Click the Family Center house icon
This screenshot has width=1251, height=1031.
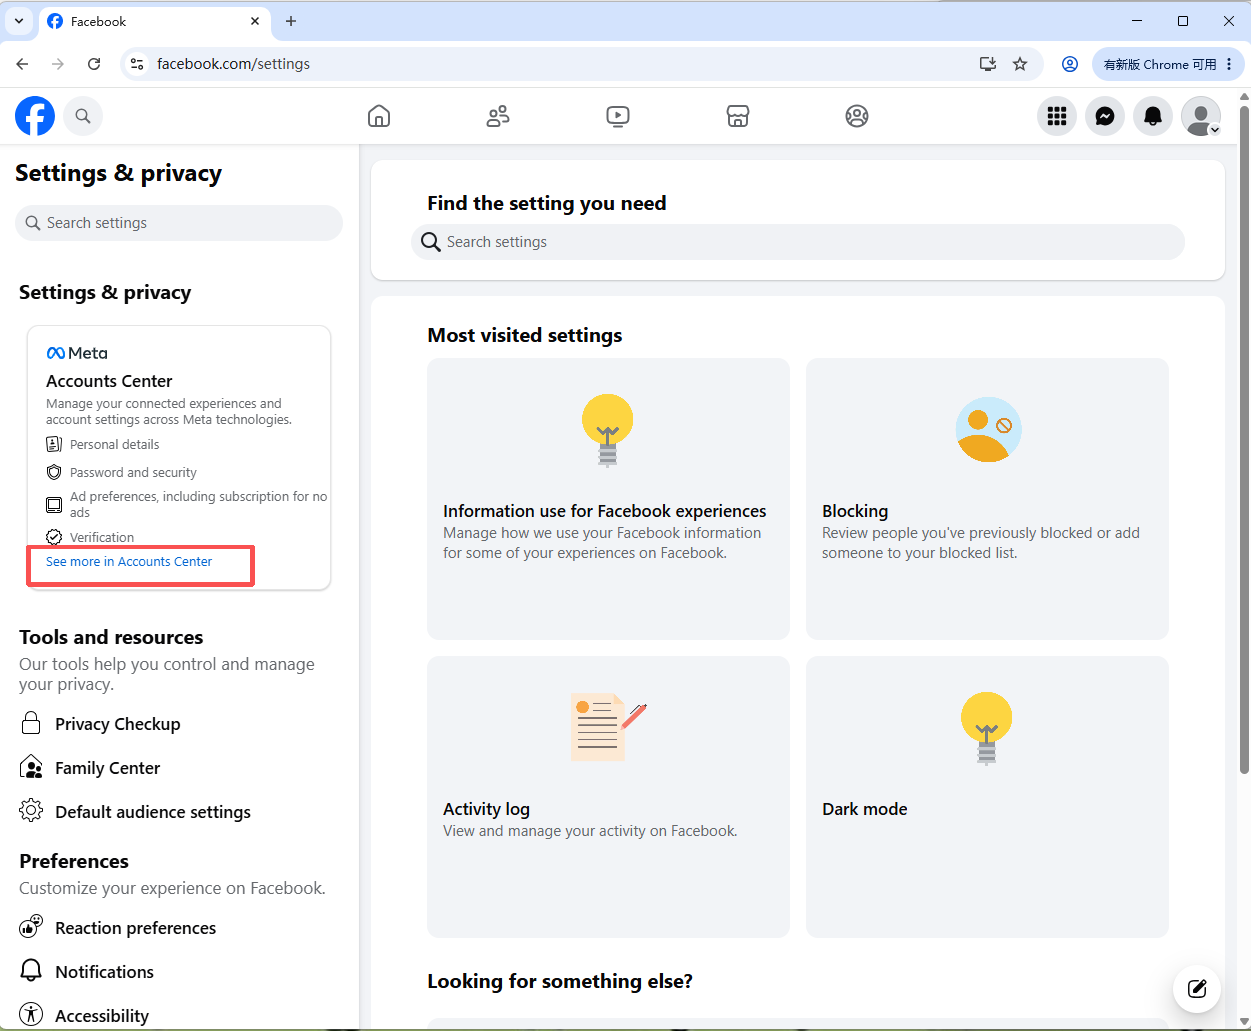31,767
